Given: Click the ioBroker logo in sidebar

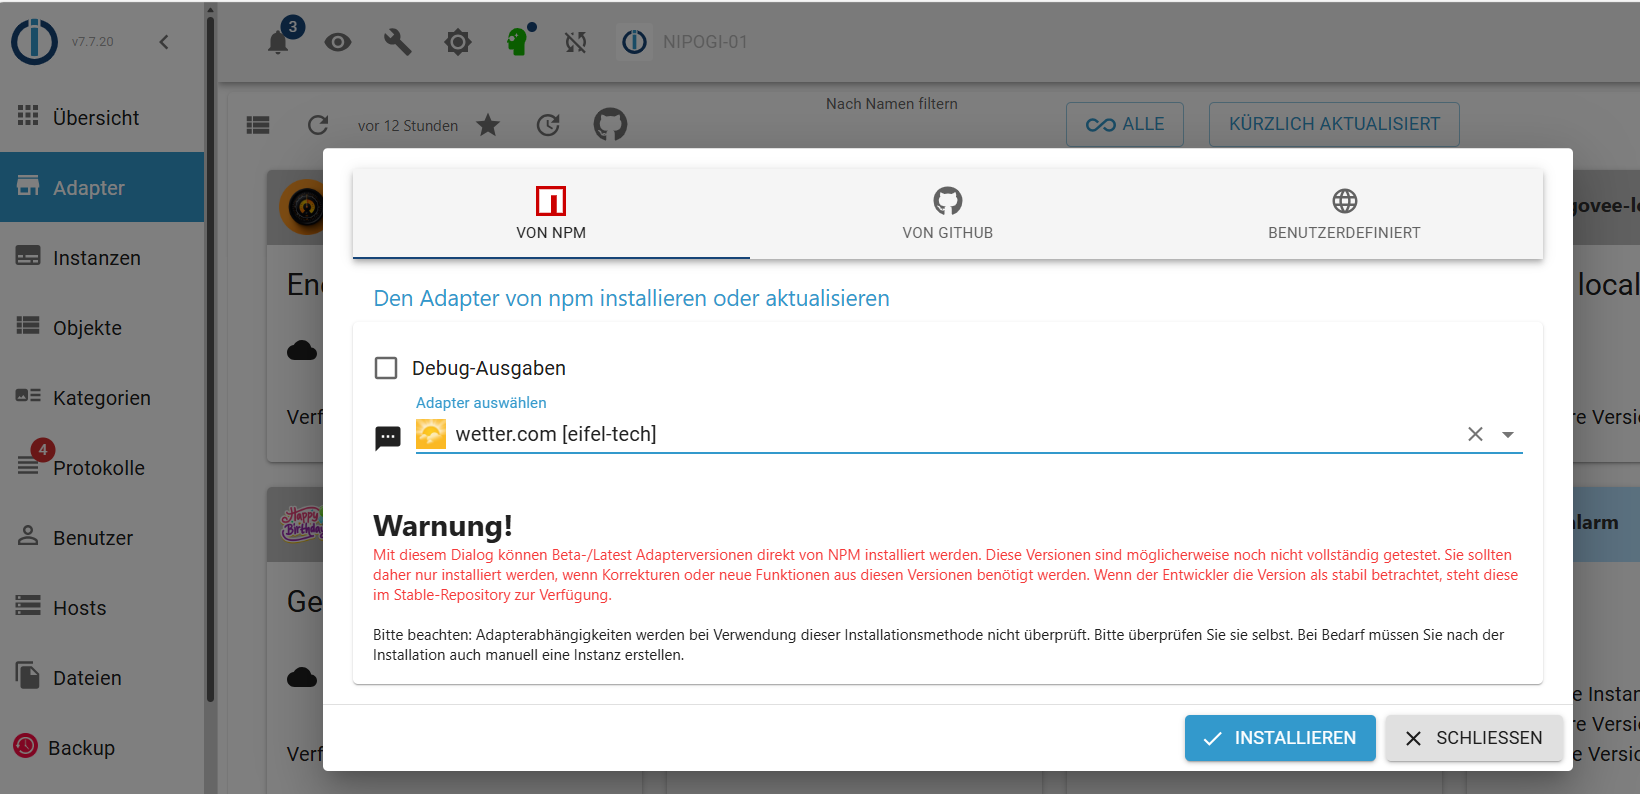Looking at the screenshot, I should (x=35, y=42).
